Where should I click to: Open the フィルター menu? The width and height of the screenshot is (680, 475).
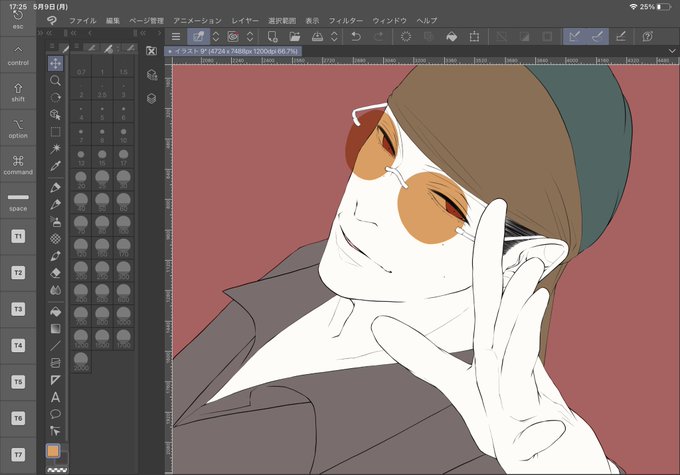pyautogui.click(x=346, y=20)
